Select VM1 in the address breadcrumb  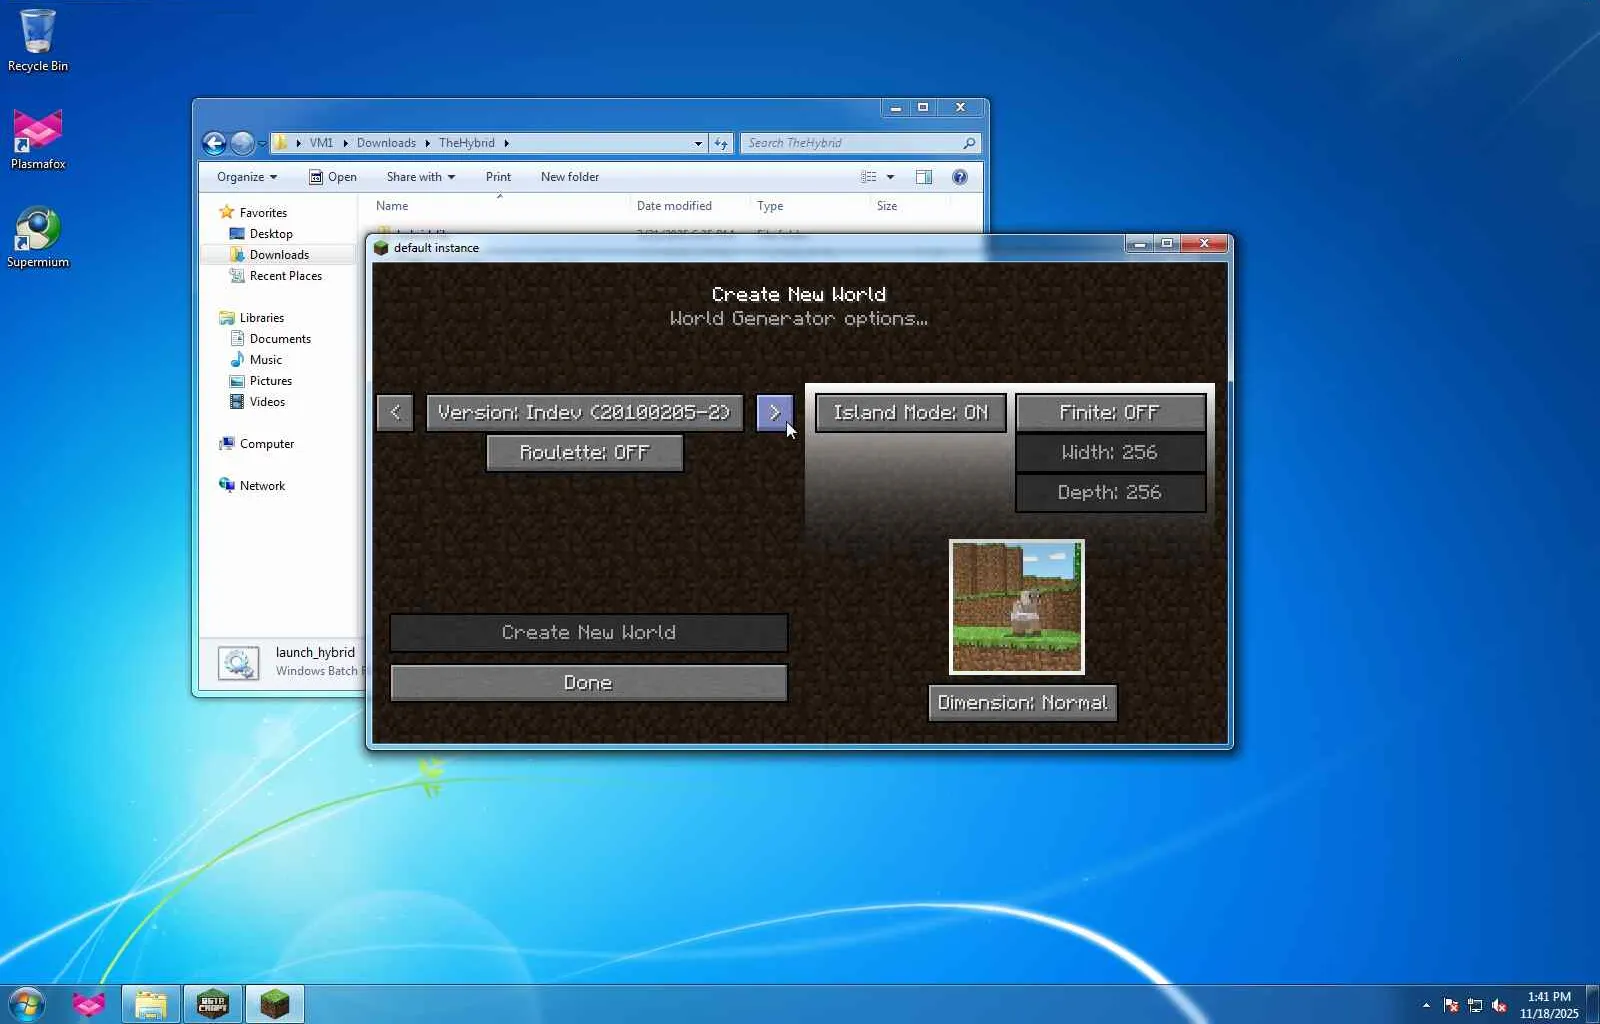coord(321,143)
